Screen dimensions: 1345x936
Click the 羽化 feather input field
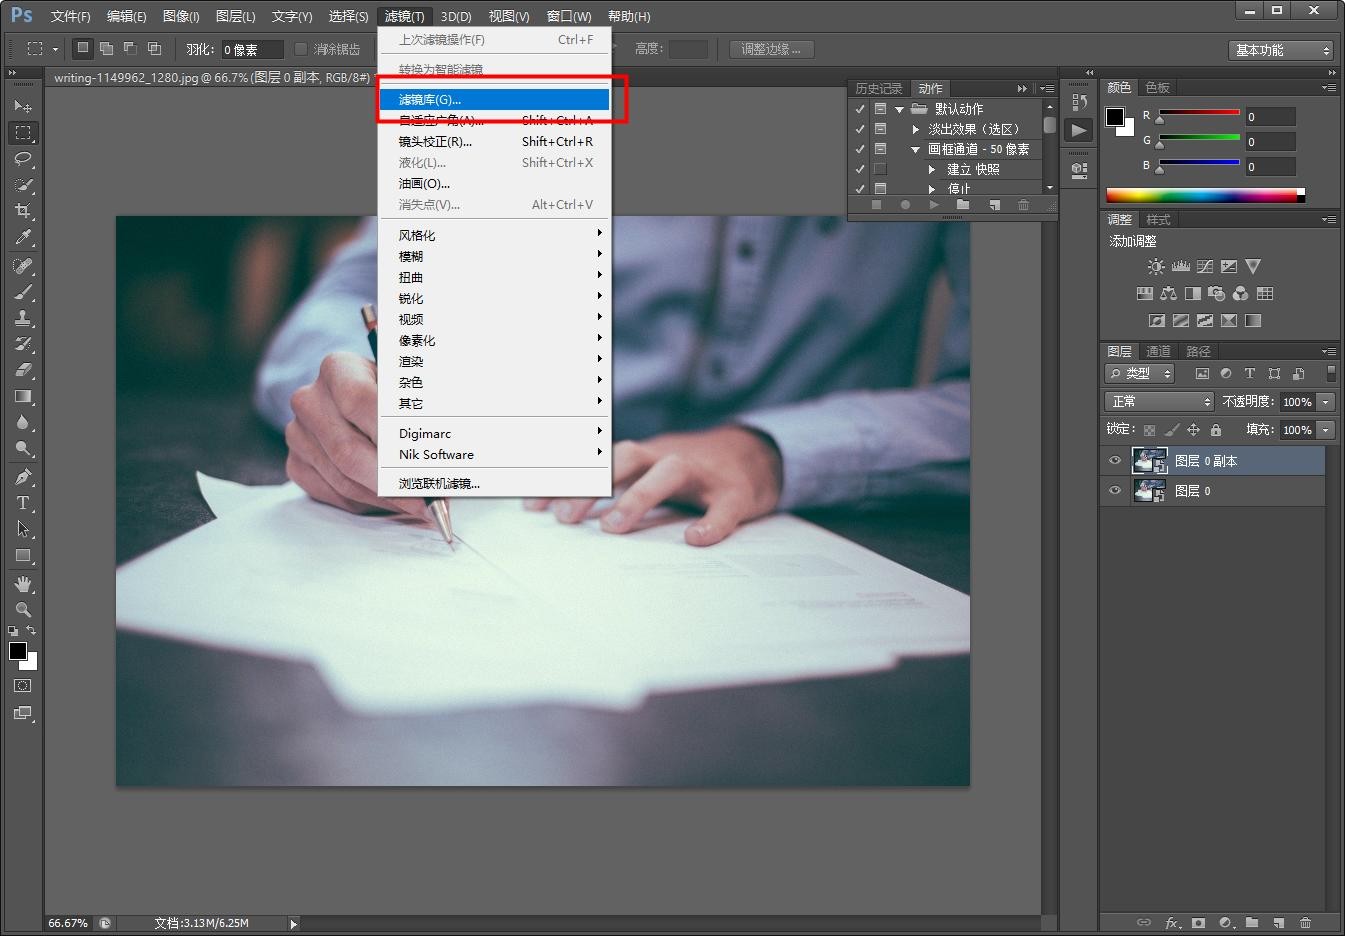(x=251, y=49)
